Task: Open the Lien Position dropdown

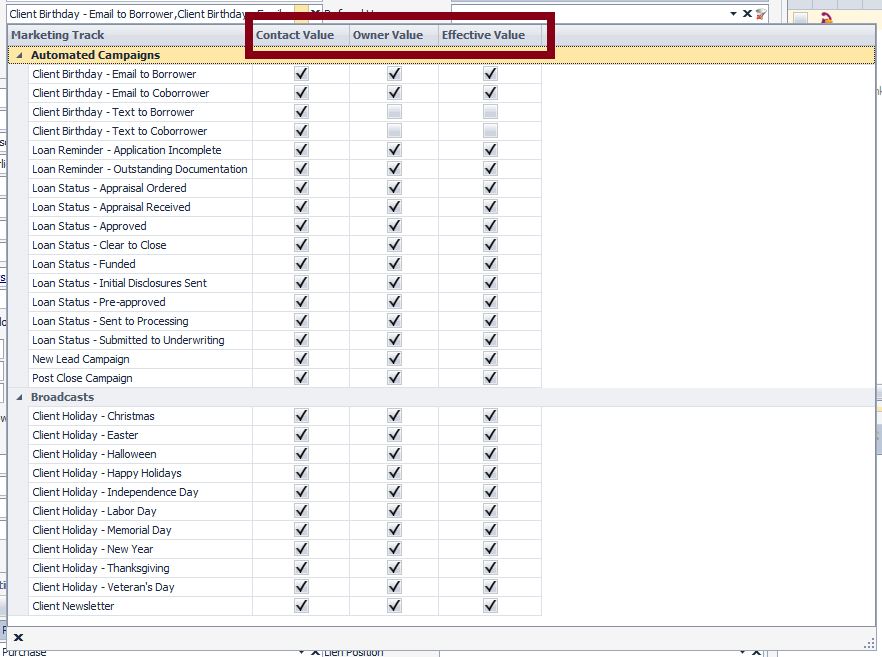Action: pyautogui.click(x=742, y=652)
